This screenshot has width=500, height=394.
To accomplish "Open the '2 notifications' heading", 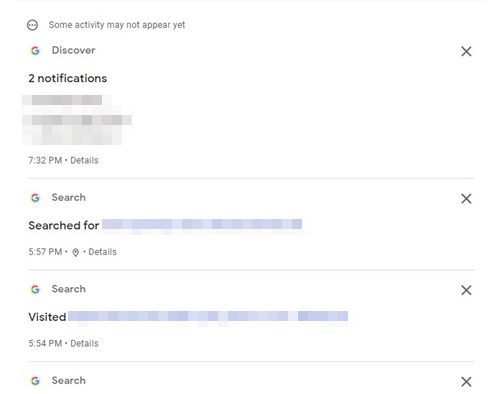I will pos(68,78).
